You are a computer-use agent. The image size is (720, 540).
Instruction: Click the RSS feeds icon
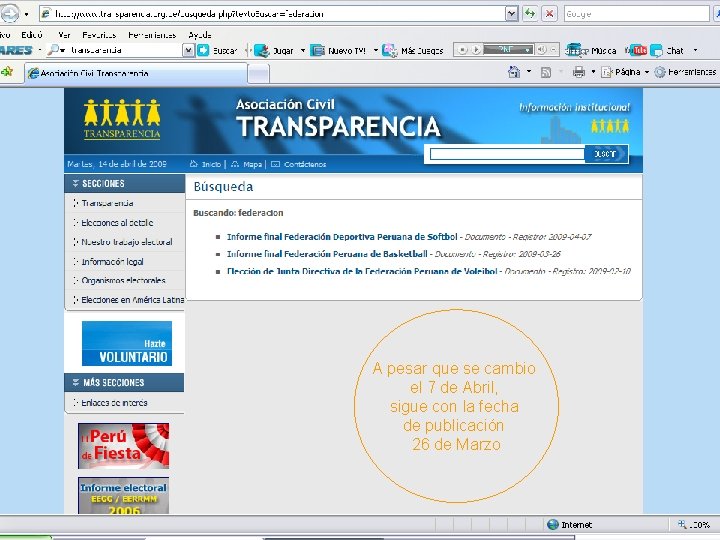(546, 72)
